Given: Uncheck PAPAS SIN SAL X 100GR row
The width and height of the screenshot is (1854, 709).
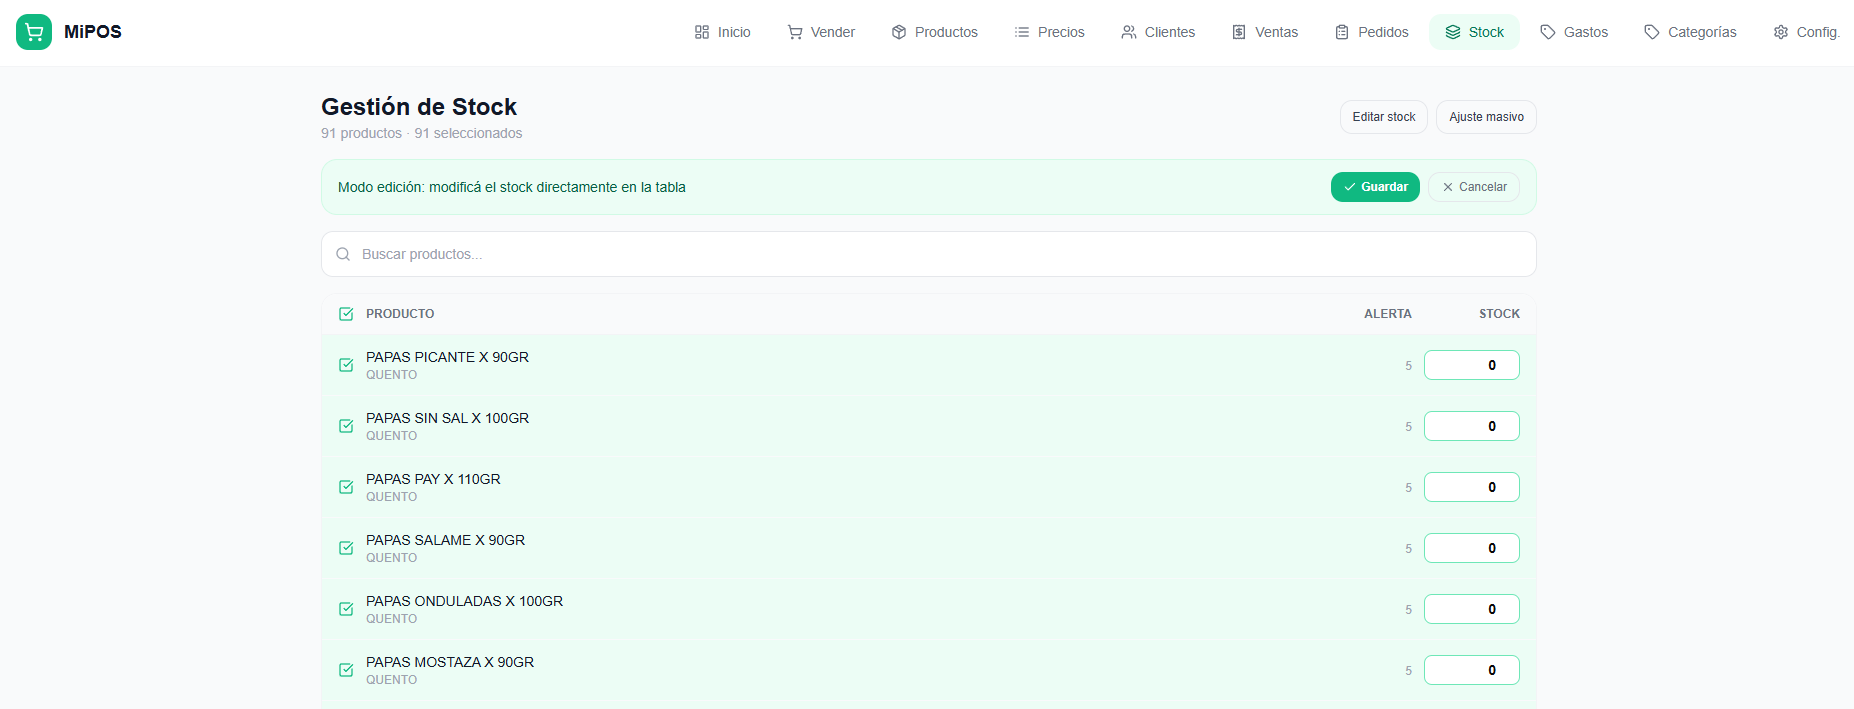Looking at the screenshot, I should (x=346, y=426).
